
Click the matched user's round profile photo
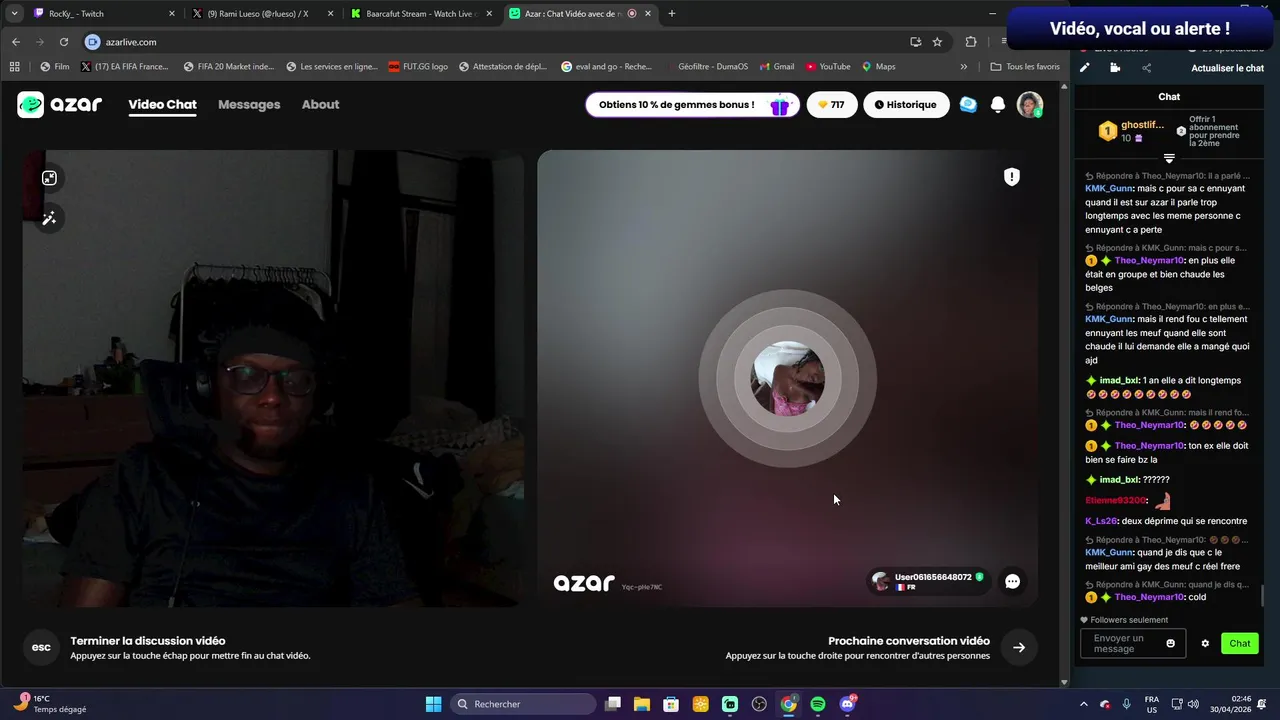tap(787, 378)
